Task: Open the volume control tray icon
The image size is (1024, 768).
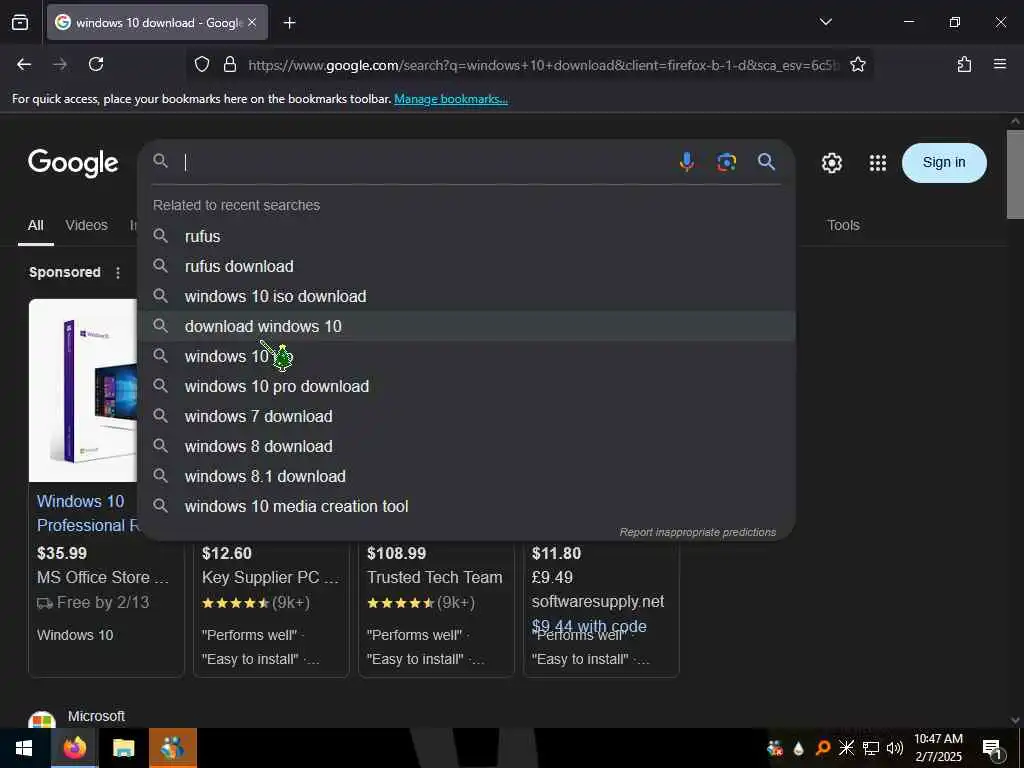Action: (x=894, y=748)
